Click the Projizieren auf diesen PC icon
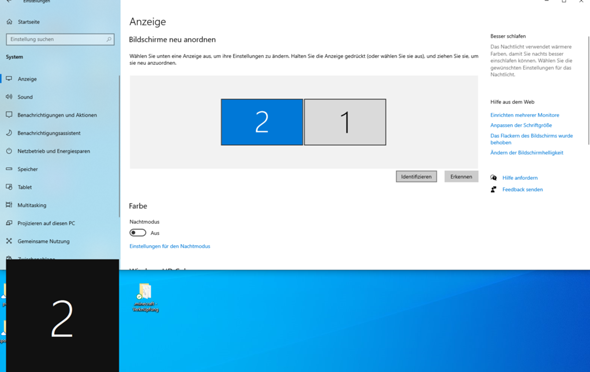 coord(9,223)
